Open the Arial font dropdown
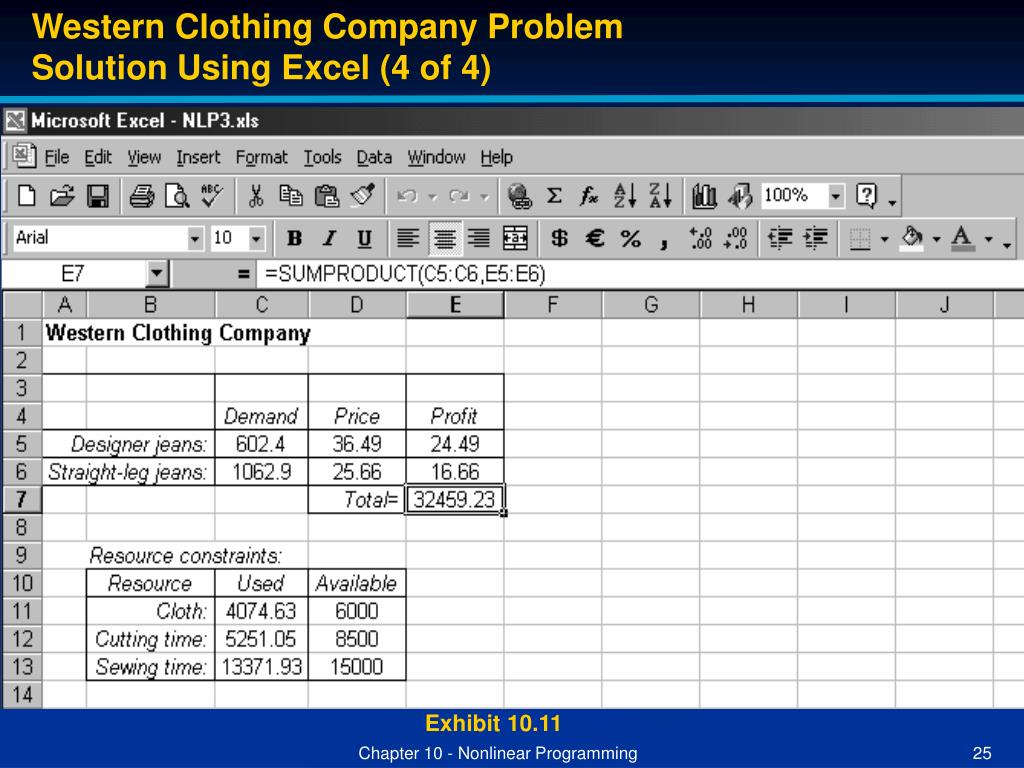Screen dimensions: 1024x768 (195, 238)
